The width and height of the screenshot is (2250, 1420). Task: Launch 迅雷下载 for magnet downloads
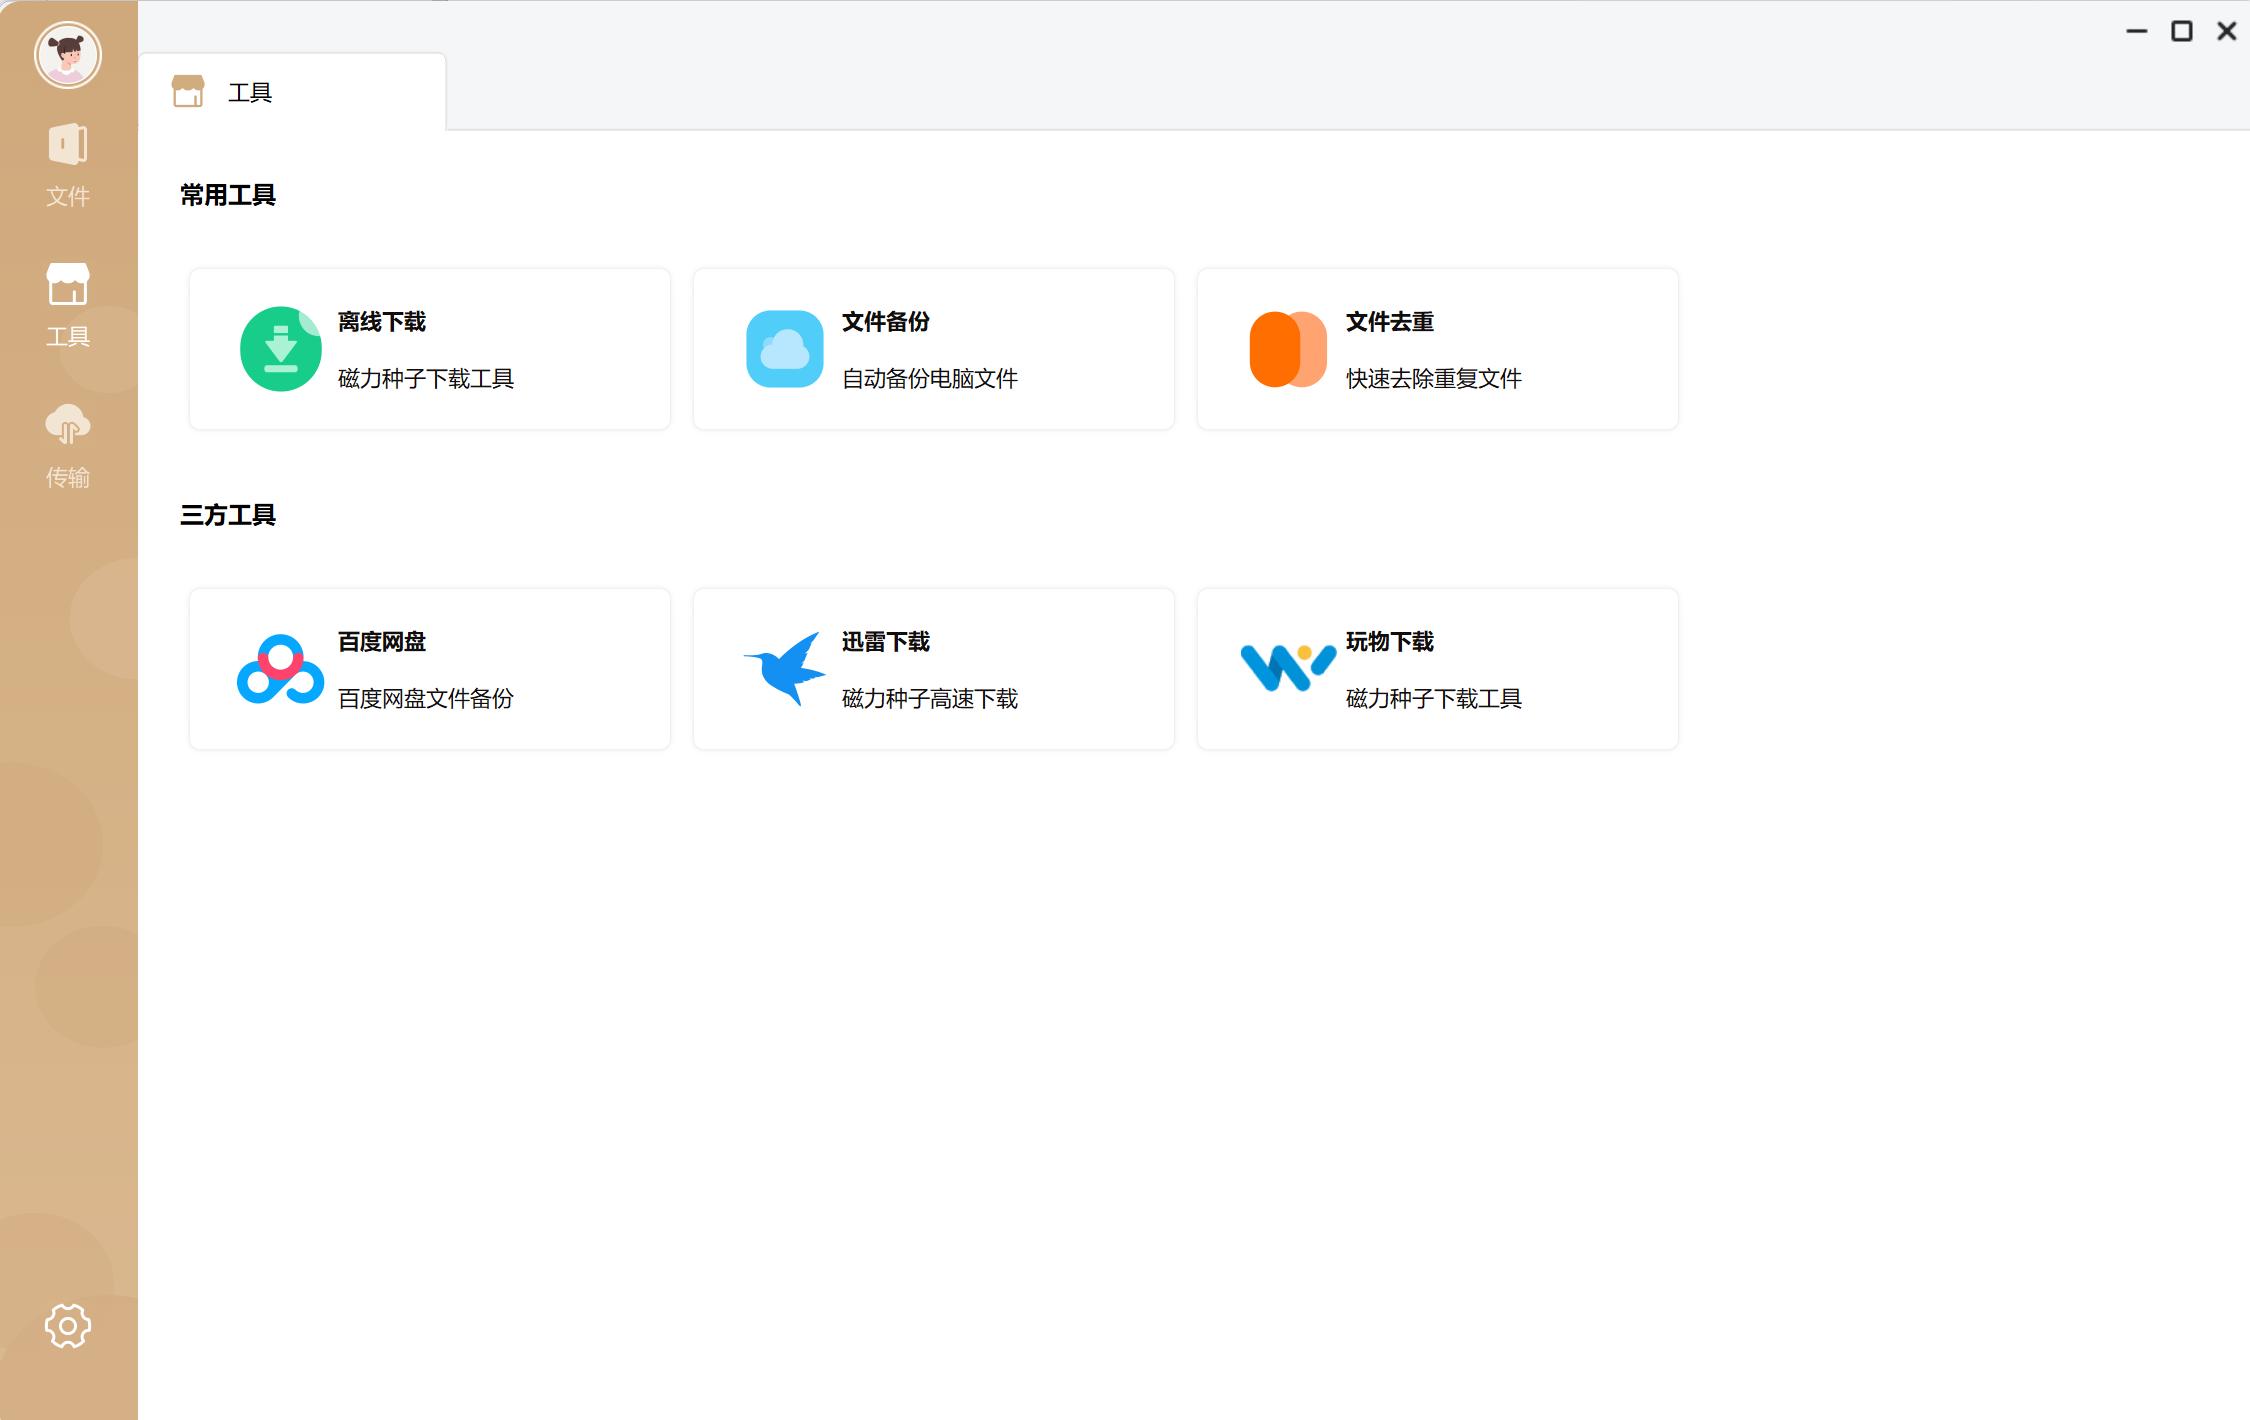point(933,668)
